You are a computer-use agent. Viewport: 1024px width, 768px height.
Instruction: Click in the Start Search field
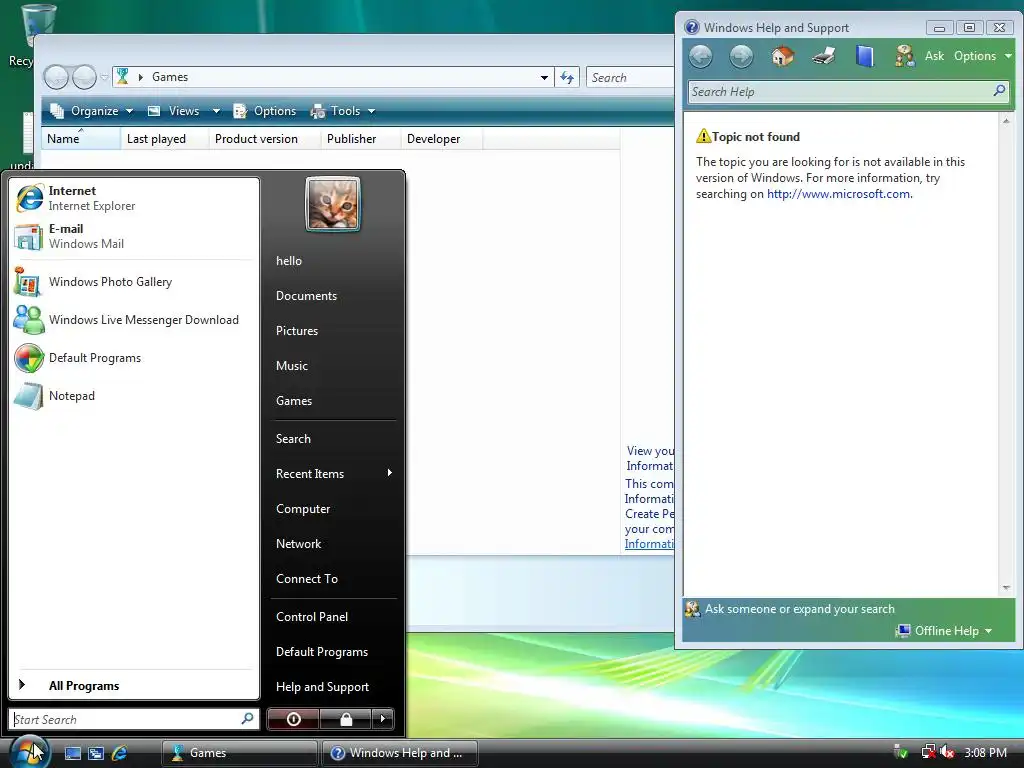(x=134, y=719)
